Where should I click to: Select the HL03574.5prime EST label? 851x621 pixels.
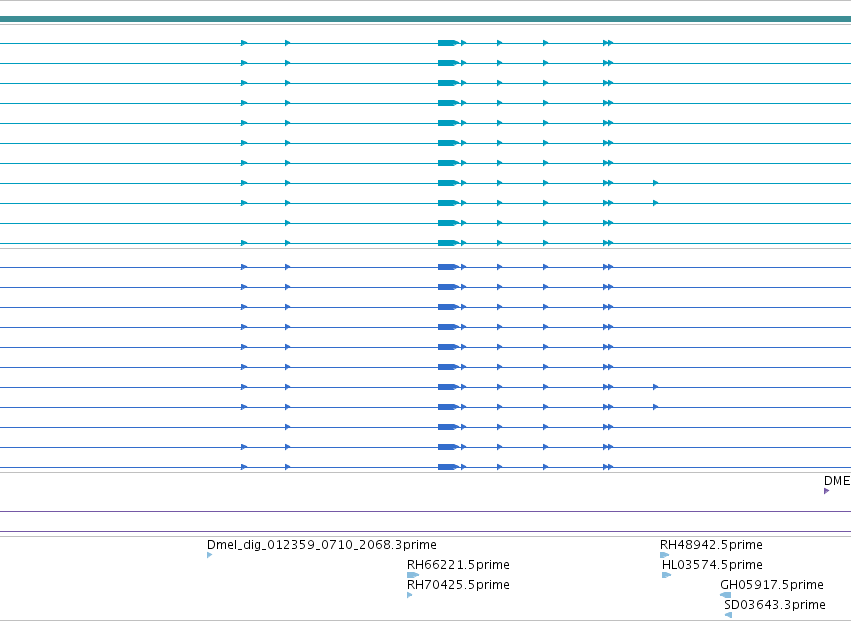pyautogui.click(x=712, y=565)
